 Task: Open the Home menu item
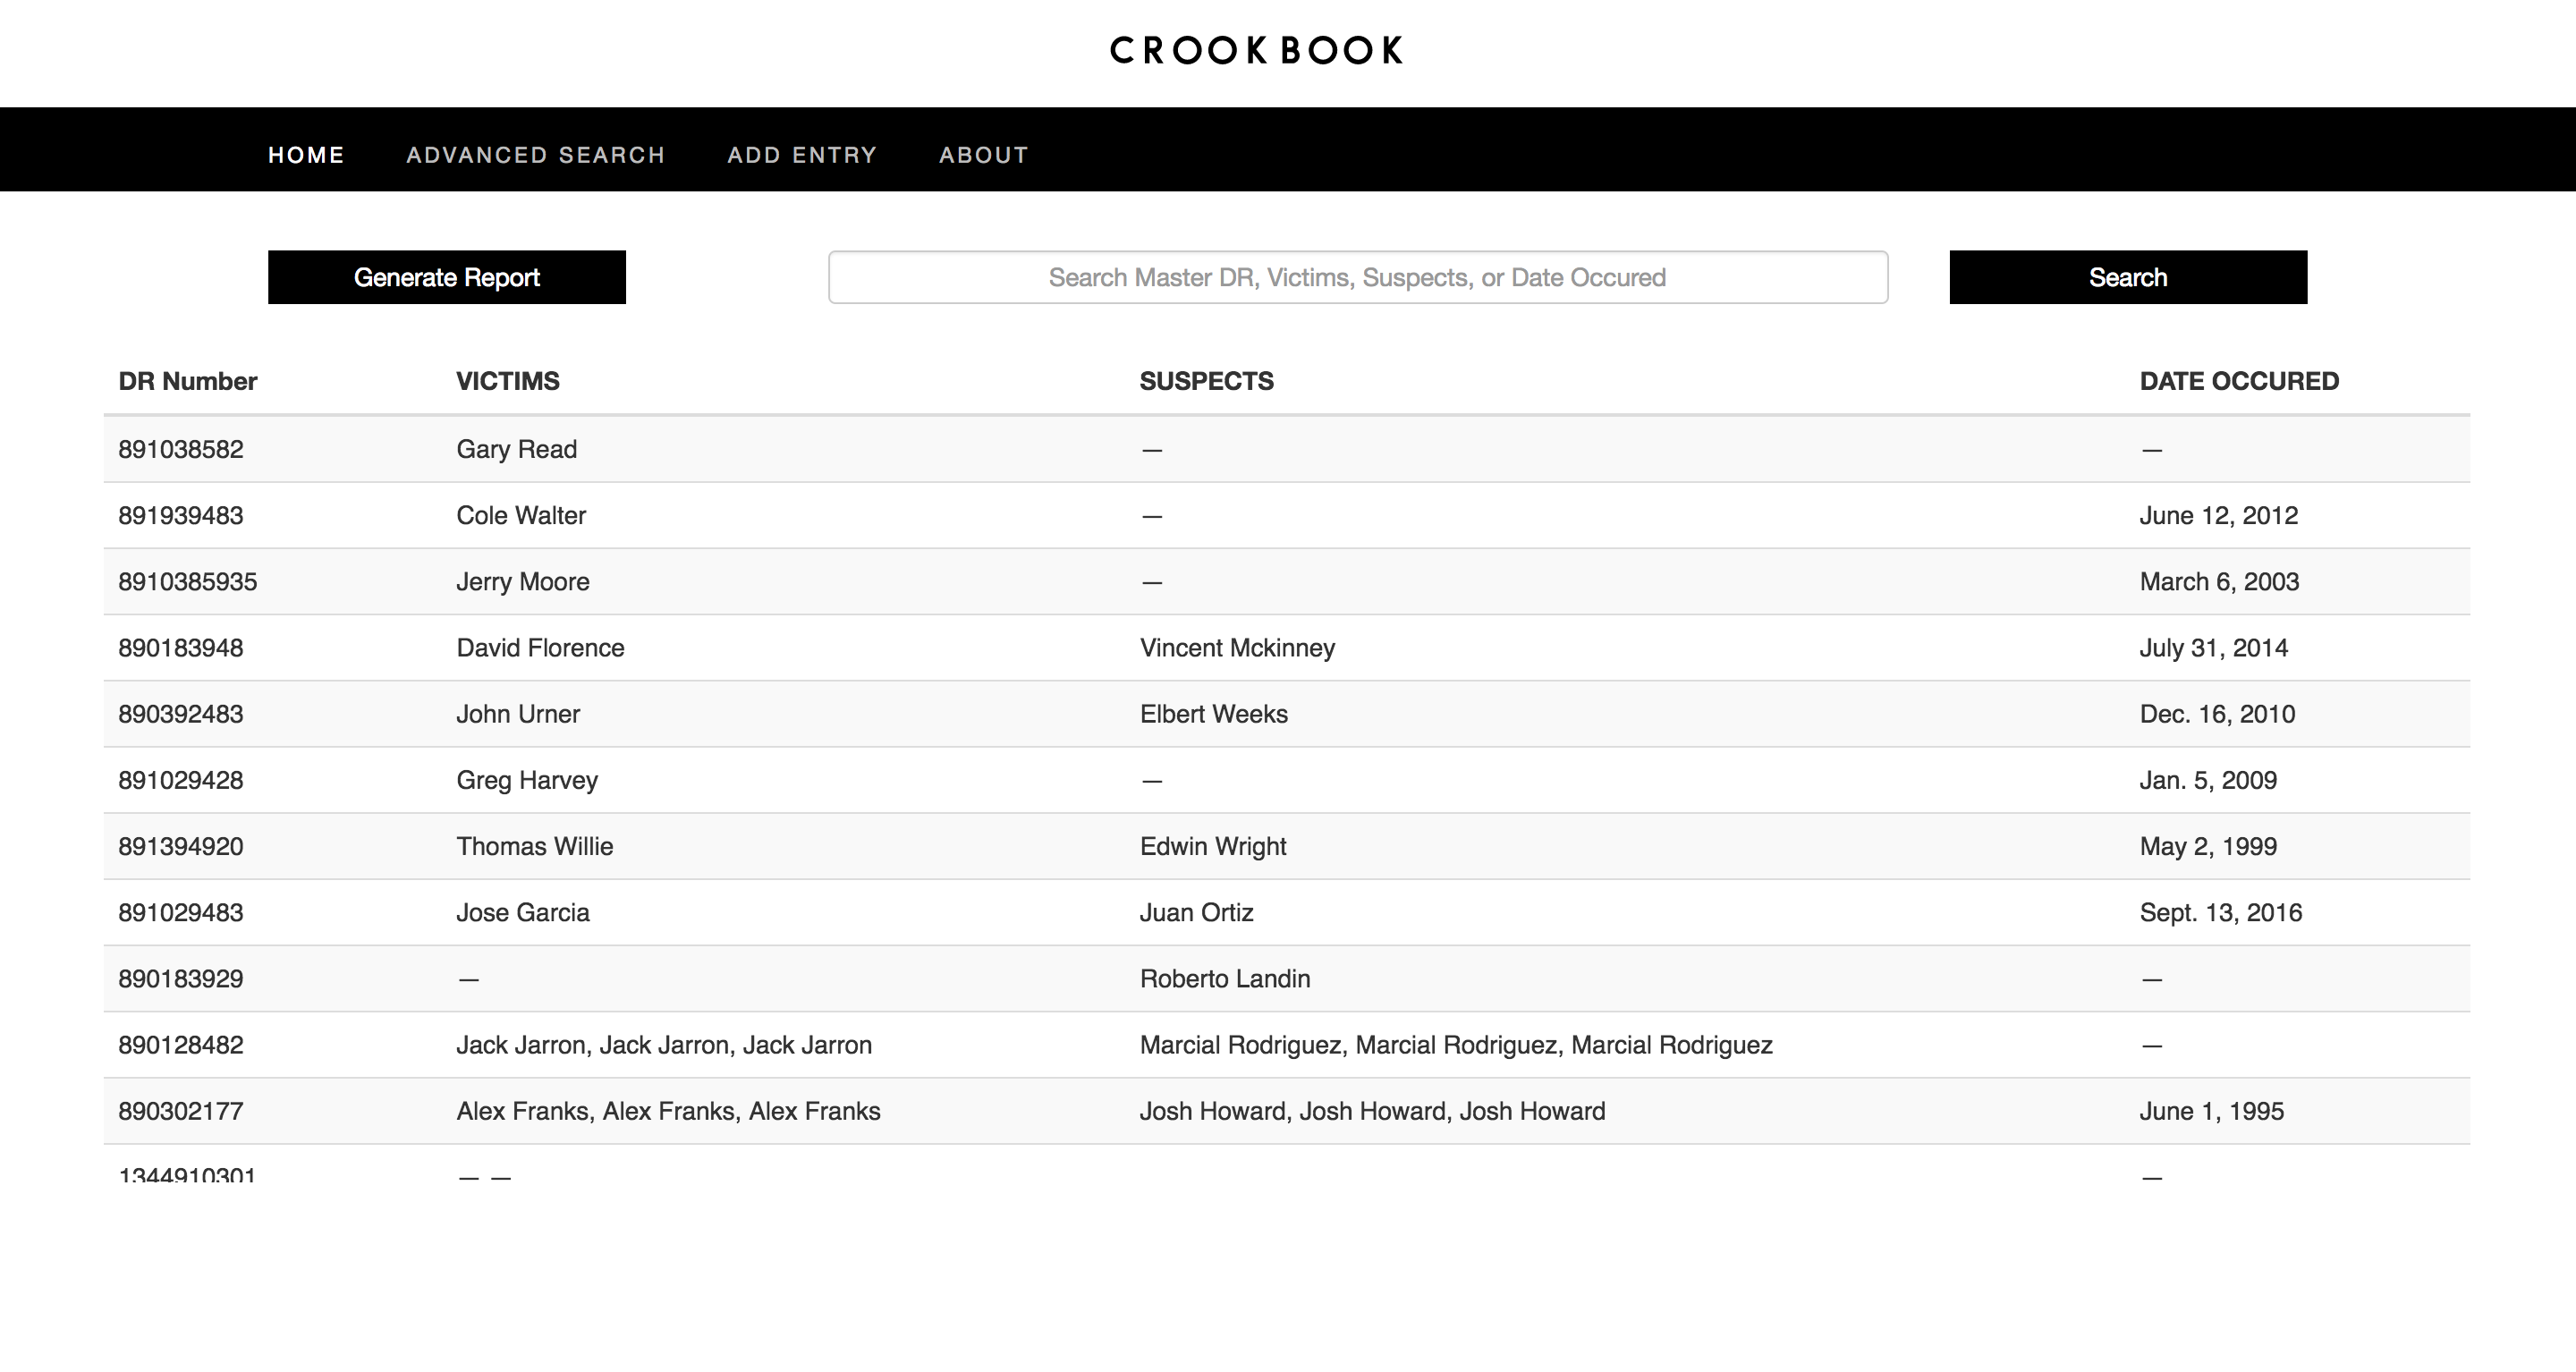point(306,155)
